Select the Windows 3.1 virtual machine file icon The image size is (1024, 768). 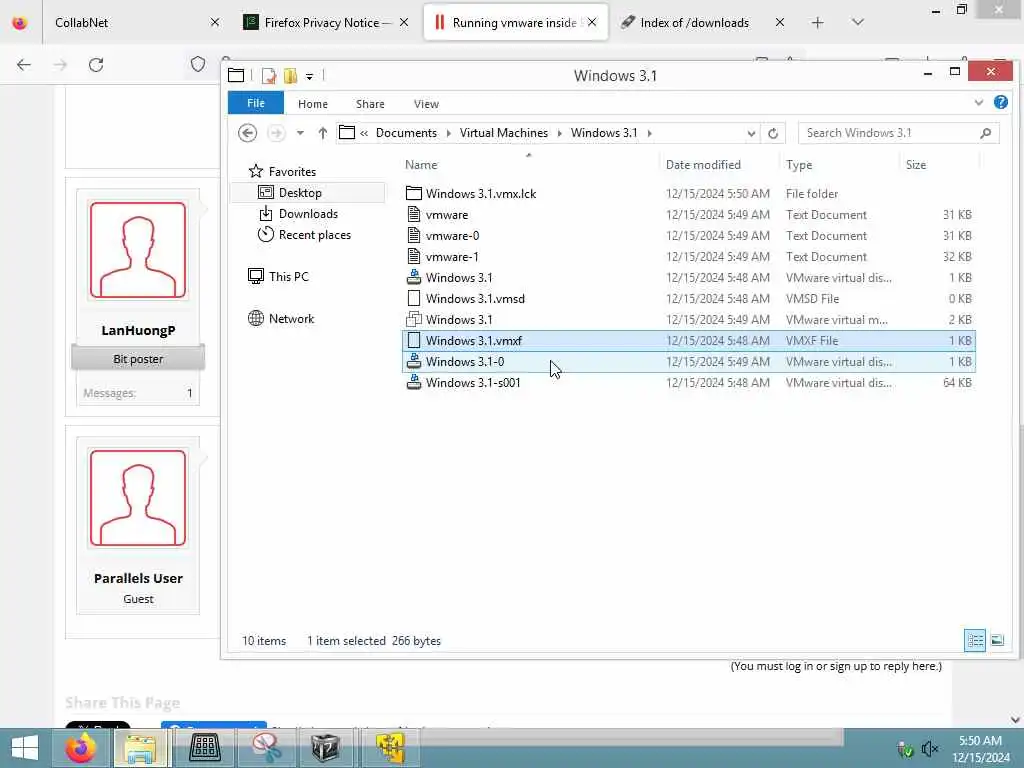click(413, 319)
